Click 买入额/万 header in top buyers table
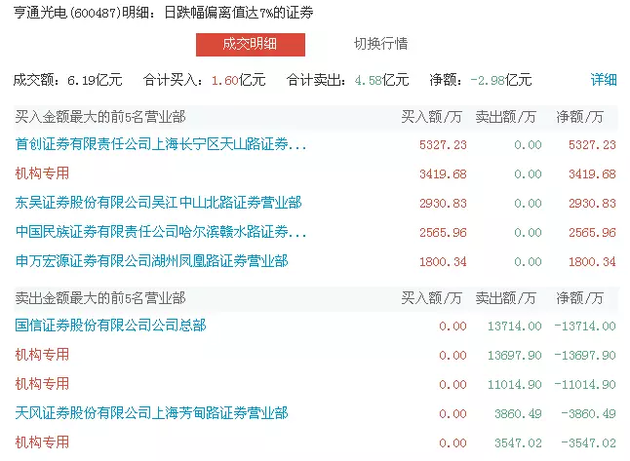Viewport: 630px width, 461px height. tap(433, 116)
